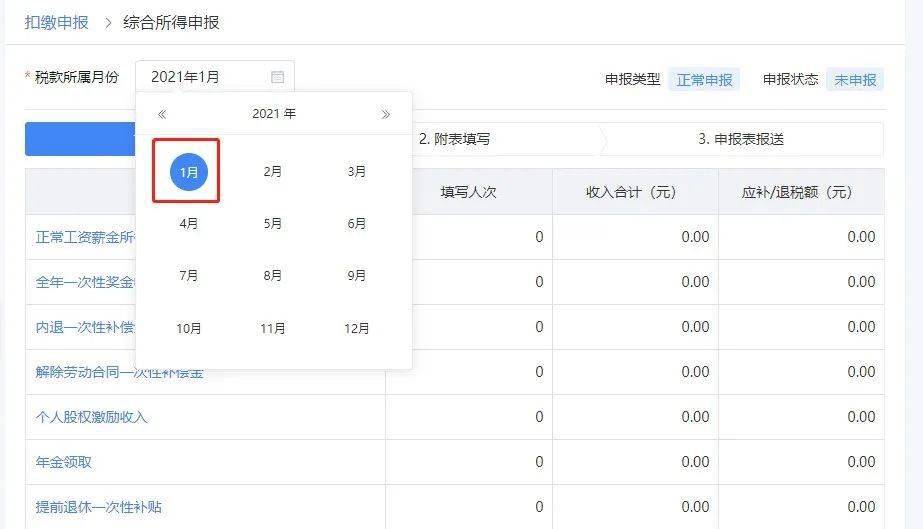Select 4月 in the month picker
The width and height of the screenshot is (923, 529).
coord(188,224)
